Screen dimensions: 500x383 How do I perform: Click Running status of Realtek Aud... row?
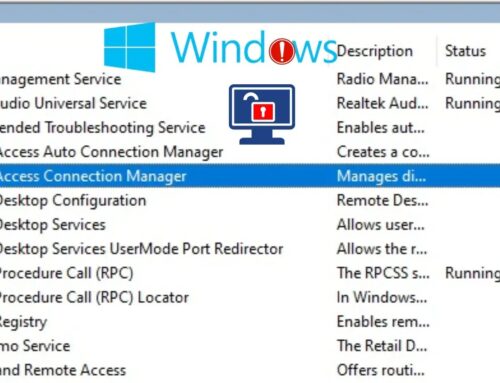coord(473,103)
